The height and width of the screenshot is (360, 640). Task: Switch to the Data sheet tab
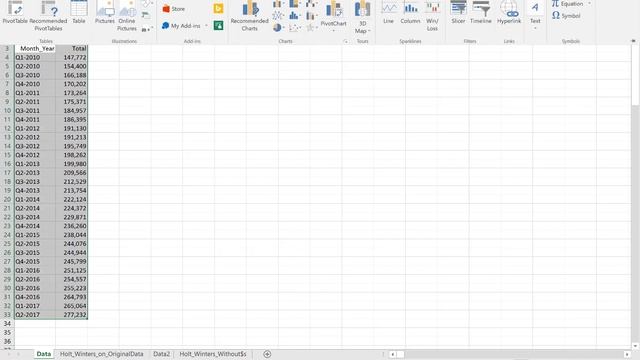tap(44, 354)
